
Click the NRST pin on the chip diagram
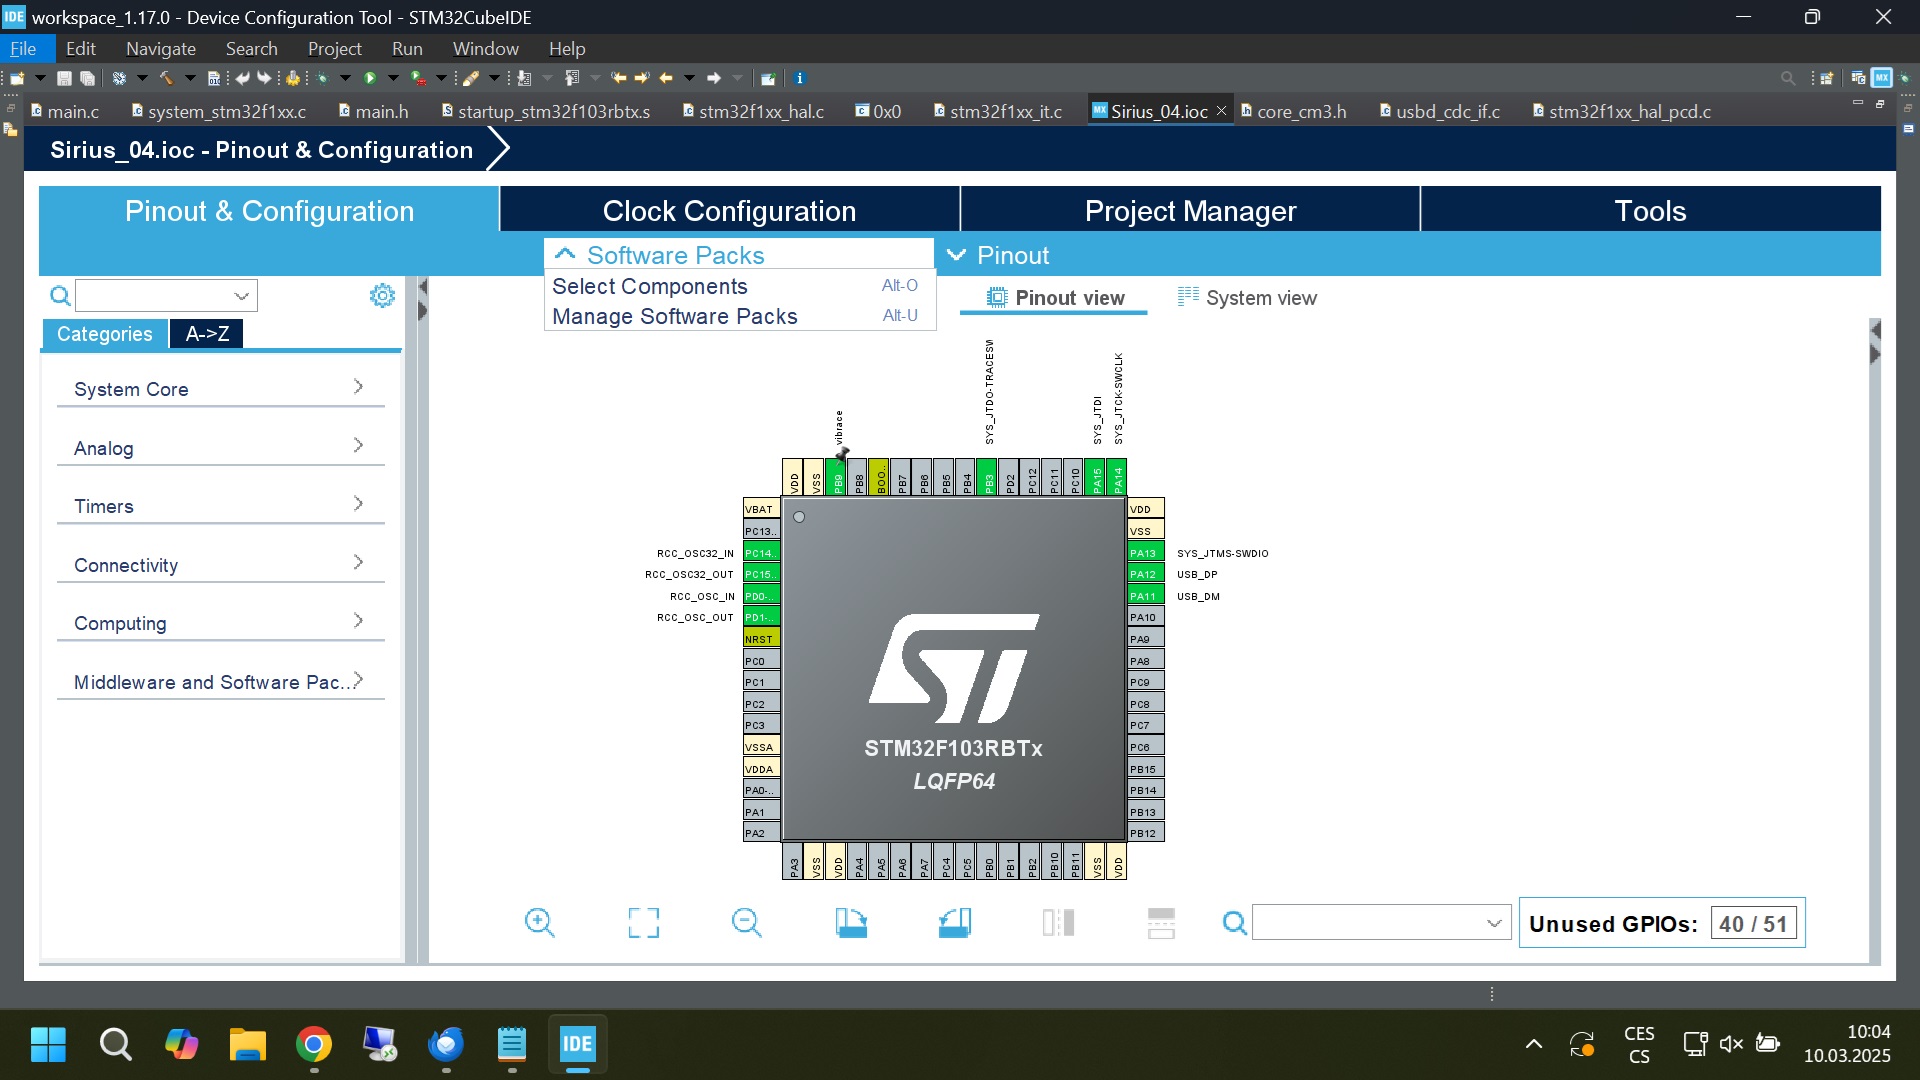point(760,638)
